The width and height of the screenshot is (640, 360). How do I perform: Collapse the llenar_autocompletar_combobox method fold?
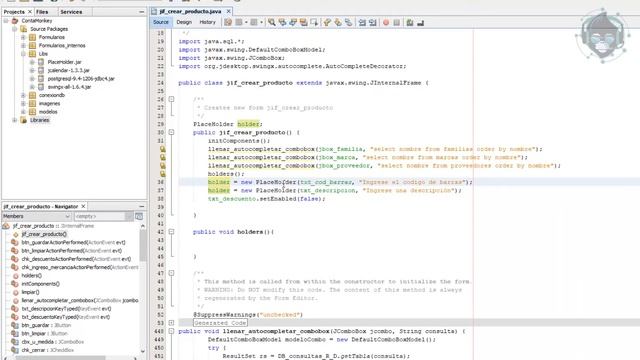tap(171, 331)
